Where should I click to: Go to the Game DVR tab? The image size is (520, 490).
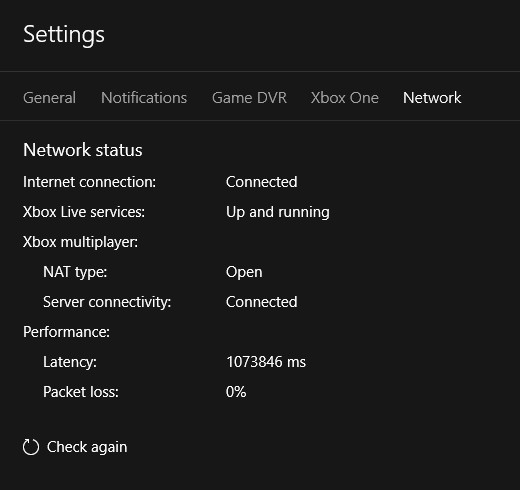pos(249,98)
